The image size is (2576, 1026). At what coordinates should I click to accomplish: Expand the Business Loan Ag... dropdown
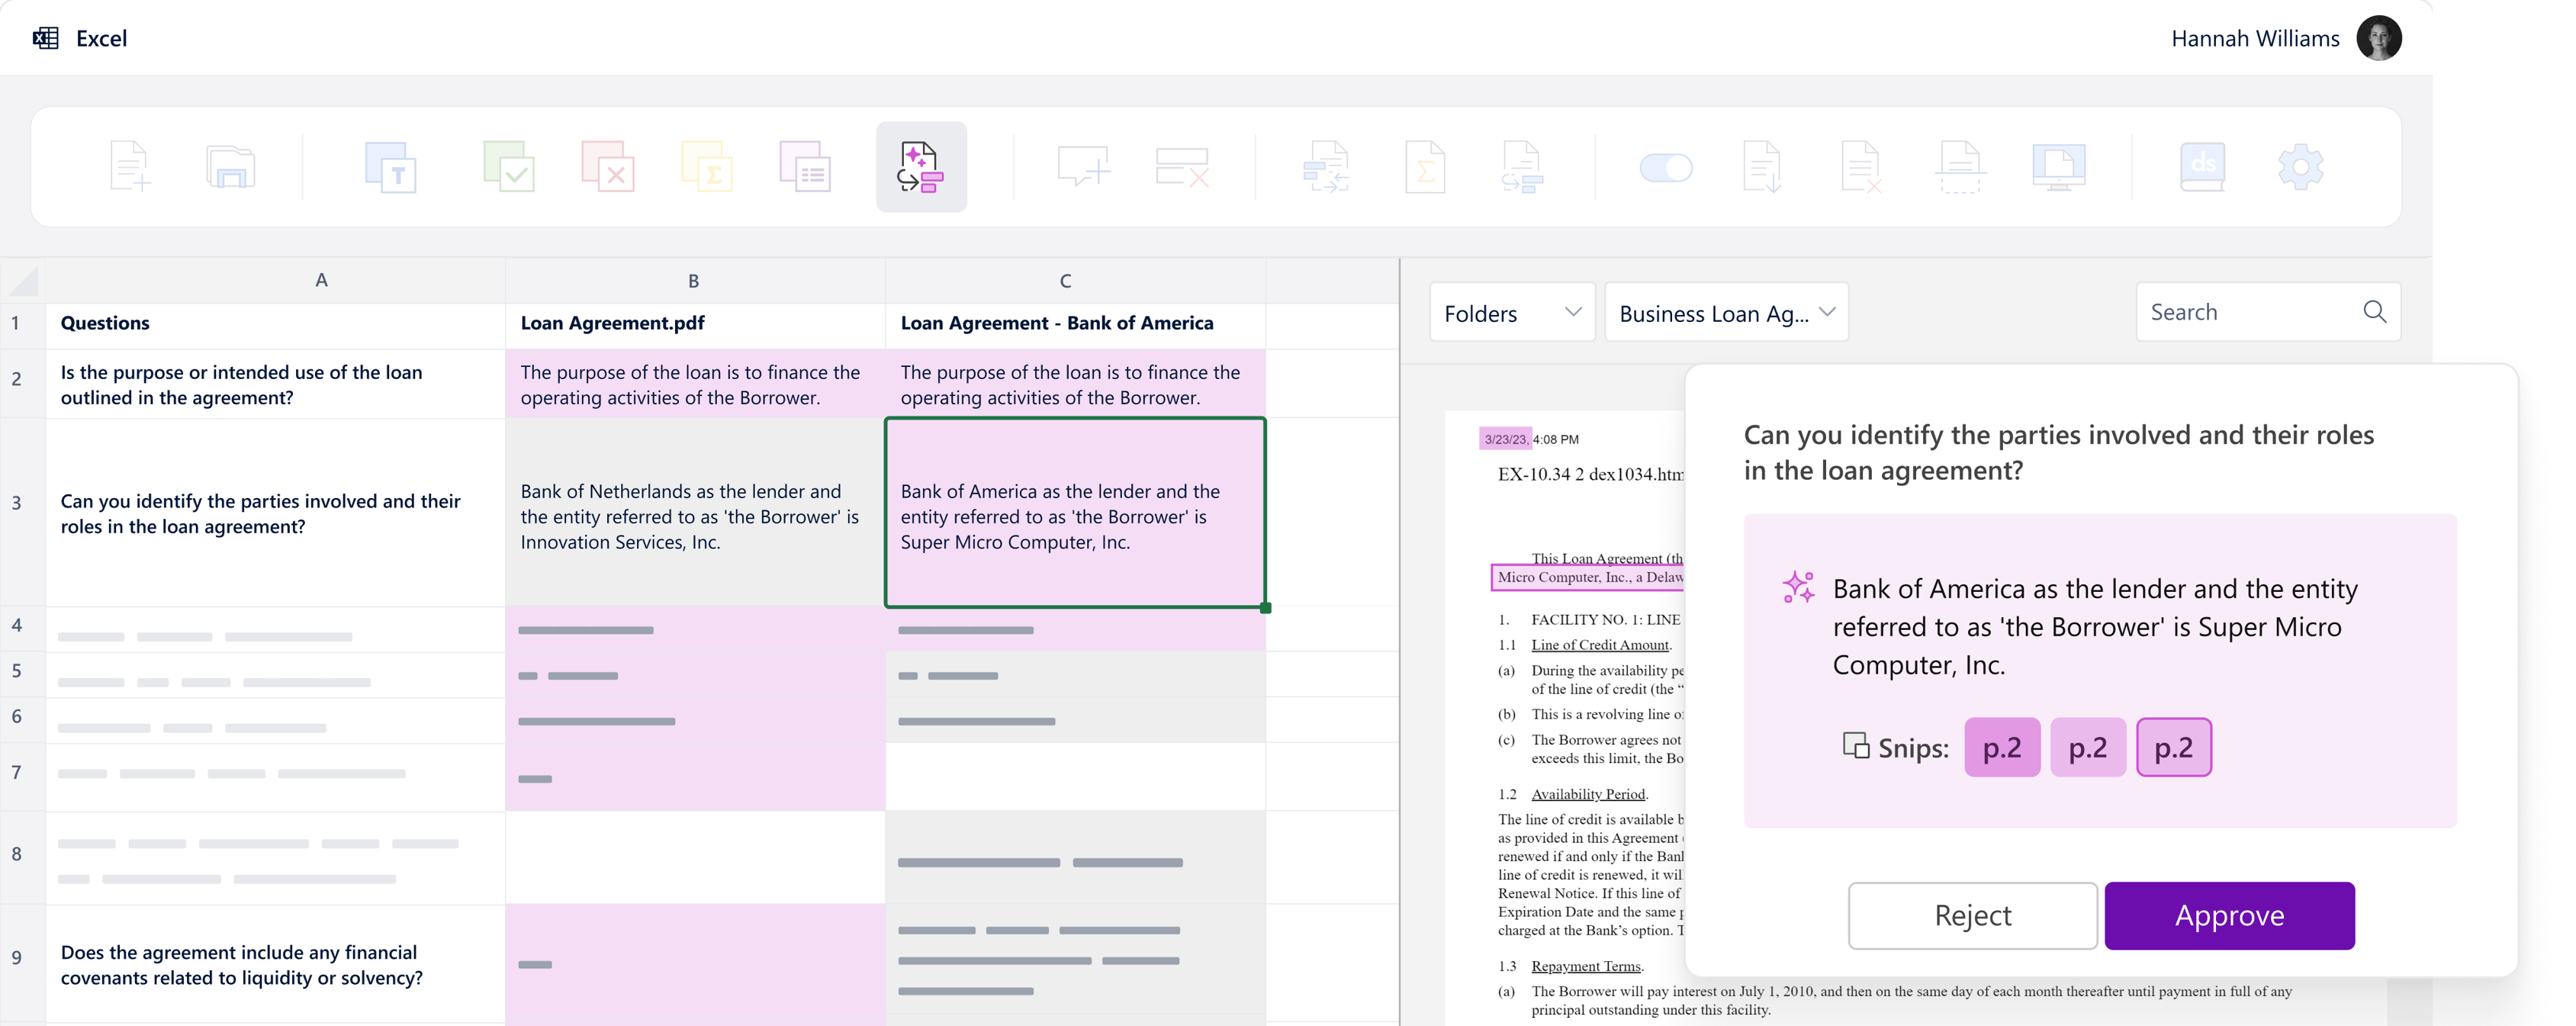(x=1726, y=313)
